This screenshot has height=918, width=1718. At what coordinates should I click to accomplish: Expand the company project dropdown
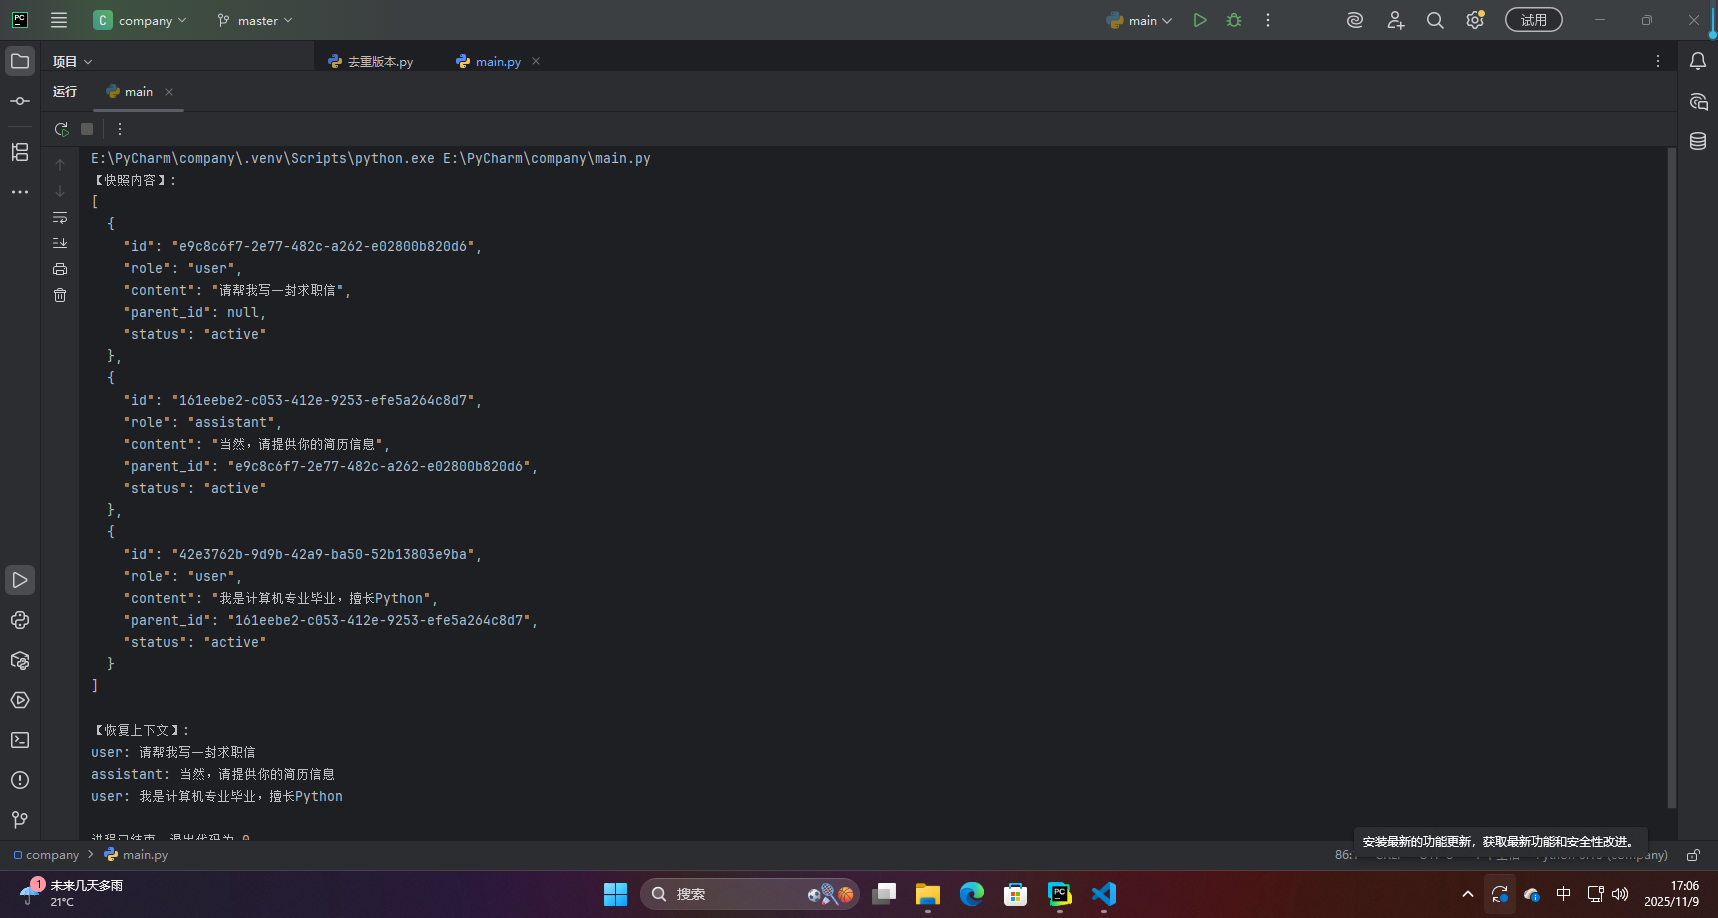[x=140, y=20]
